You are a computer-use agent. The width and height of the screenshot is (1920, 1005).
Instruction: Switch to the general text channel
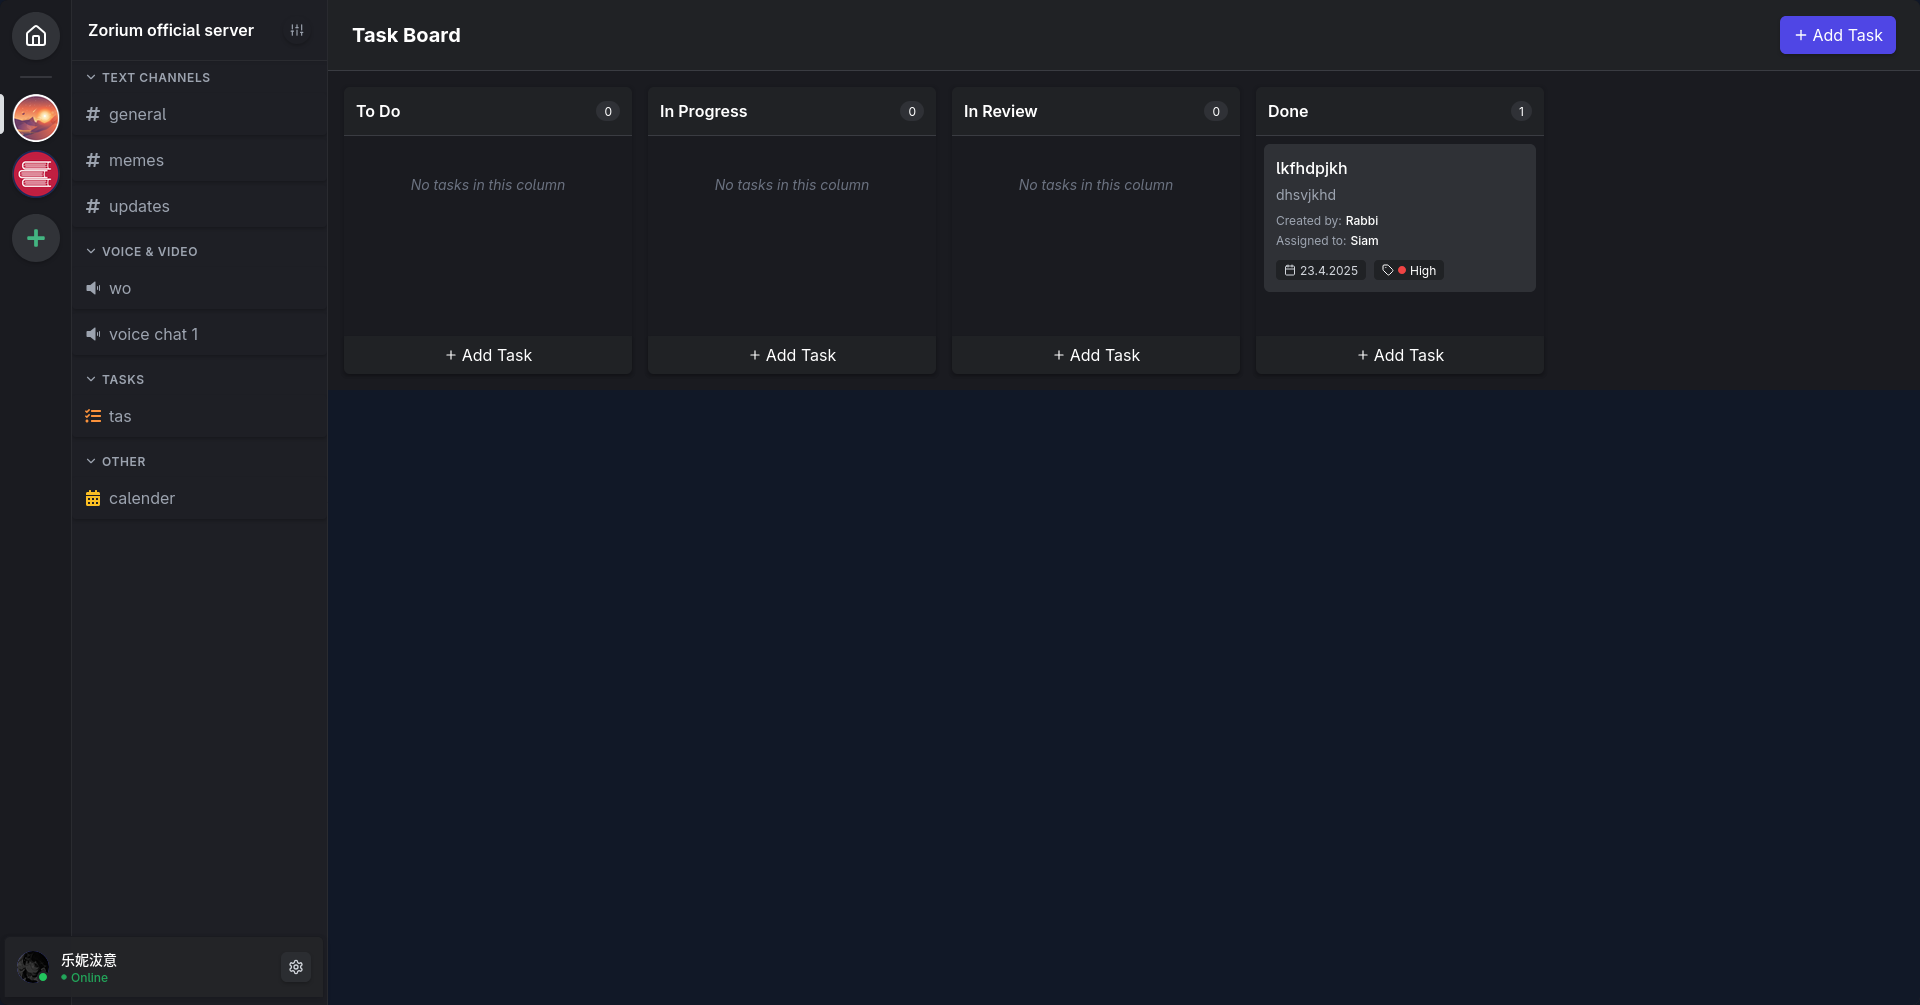[x=138, y=114]
